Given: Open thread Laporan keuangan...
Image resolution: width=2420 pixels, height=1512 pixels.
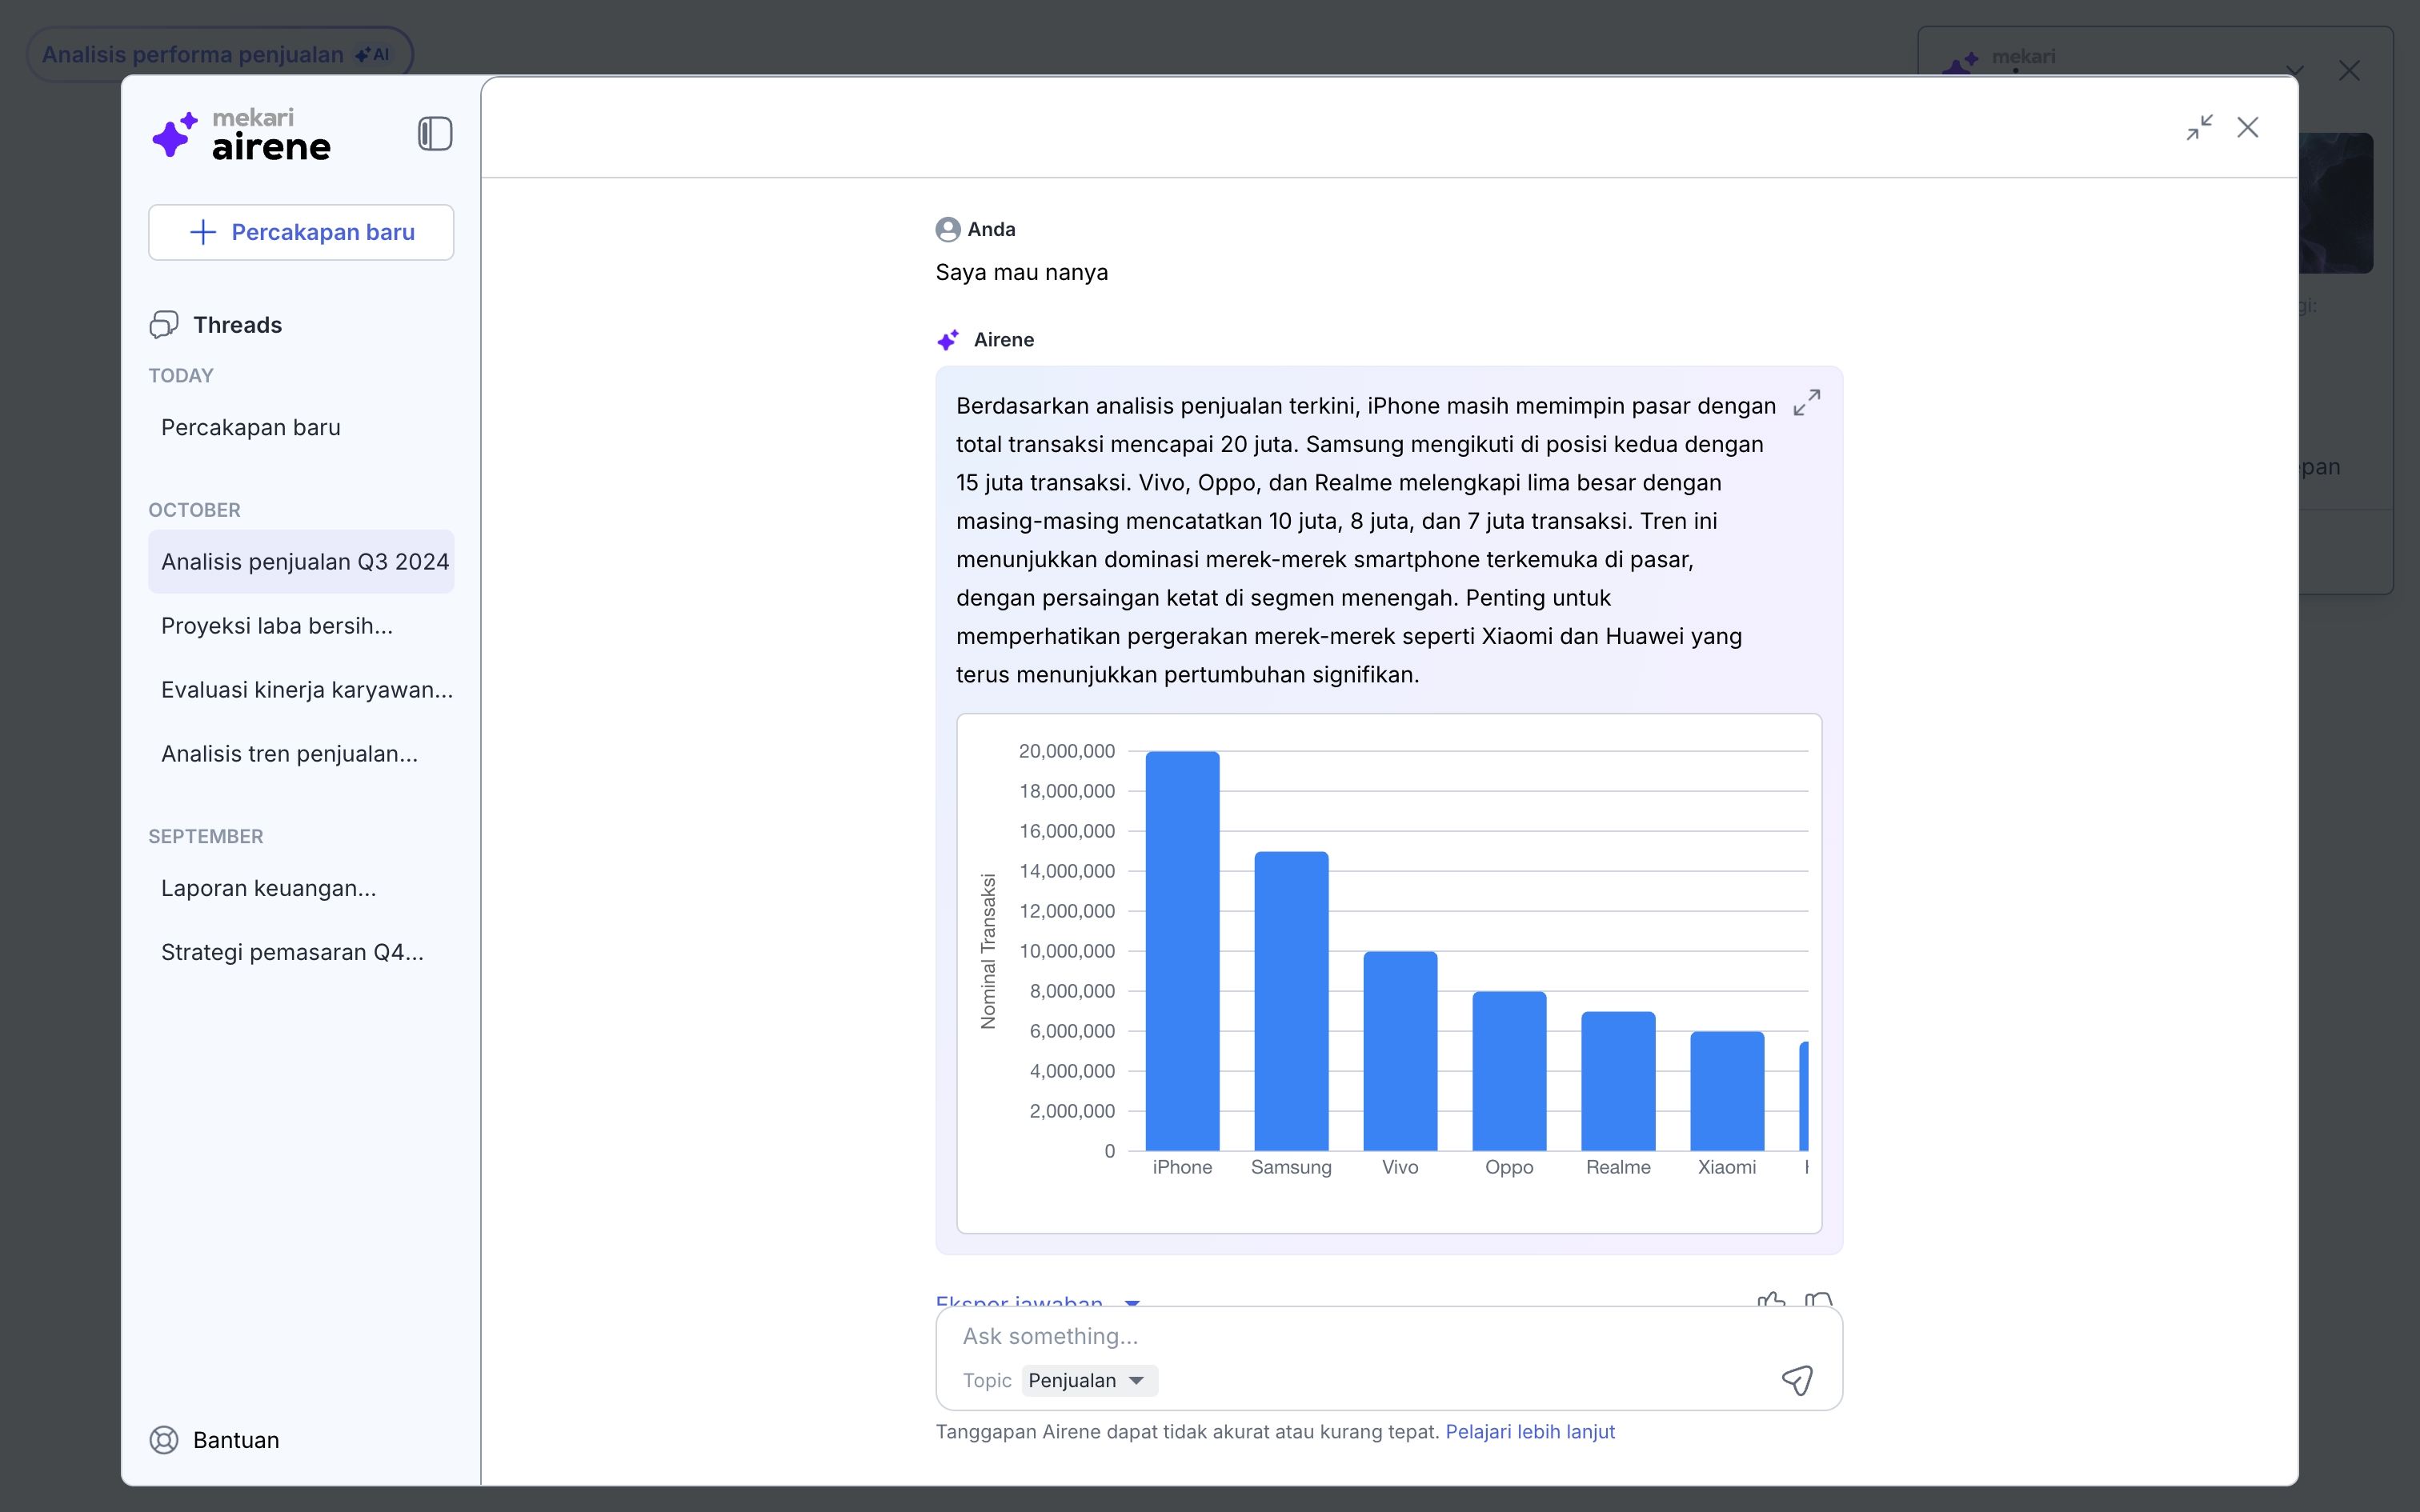Looking at the screenshot, I should (301, 888).
